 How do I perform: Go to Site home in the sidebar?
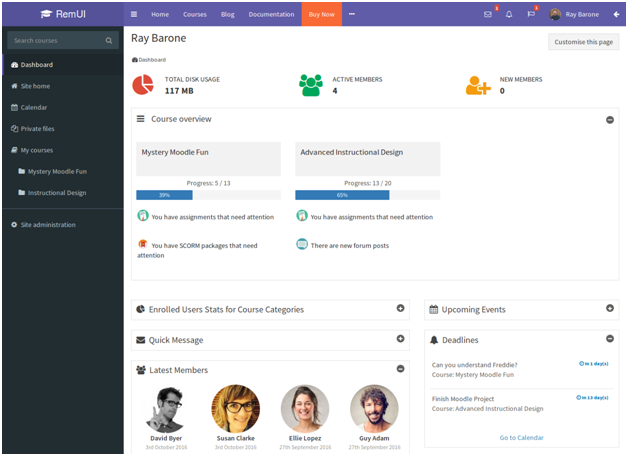[63, 86]
